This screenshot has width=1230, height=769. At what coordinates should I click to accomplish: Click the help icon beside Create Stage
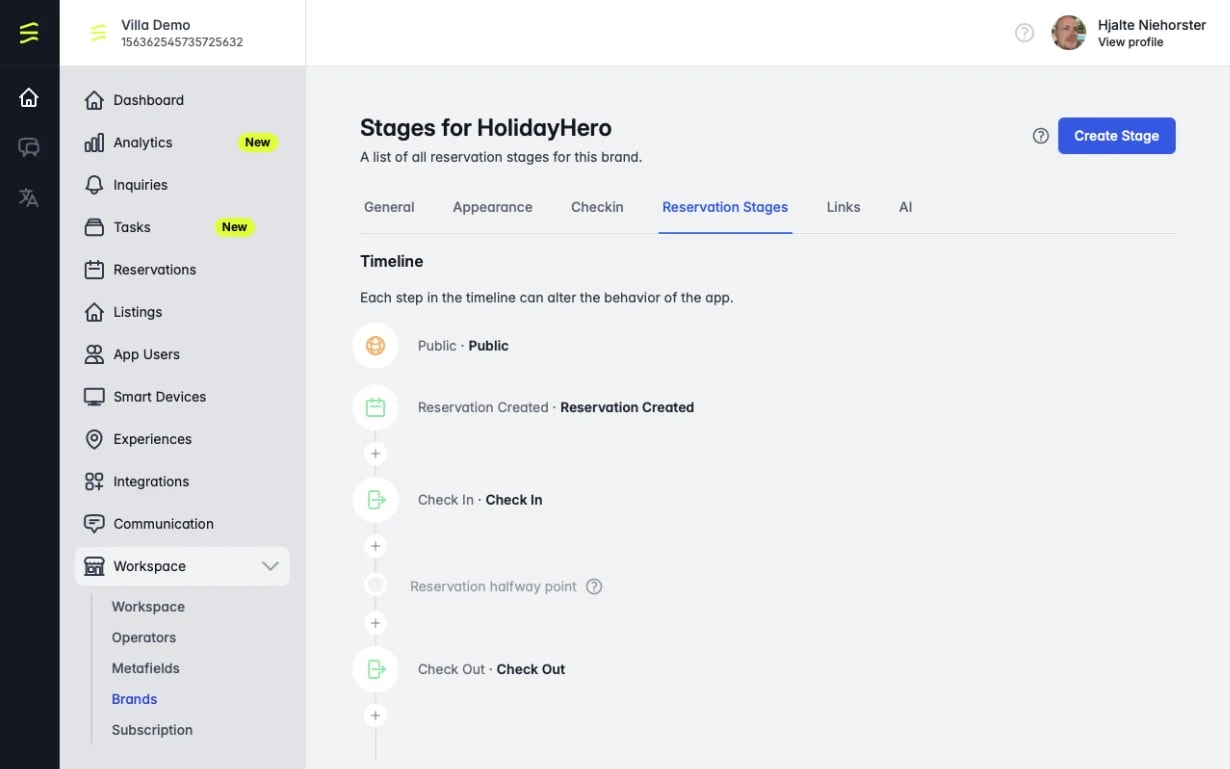[x=1040, y=136]
